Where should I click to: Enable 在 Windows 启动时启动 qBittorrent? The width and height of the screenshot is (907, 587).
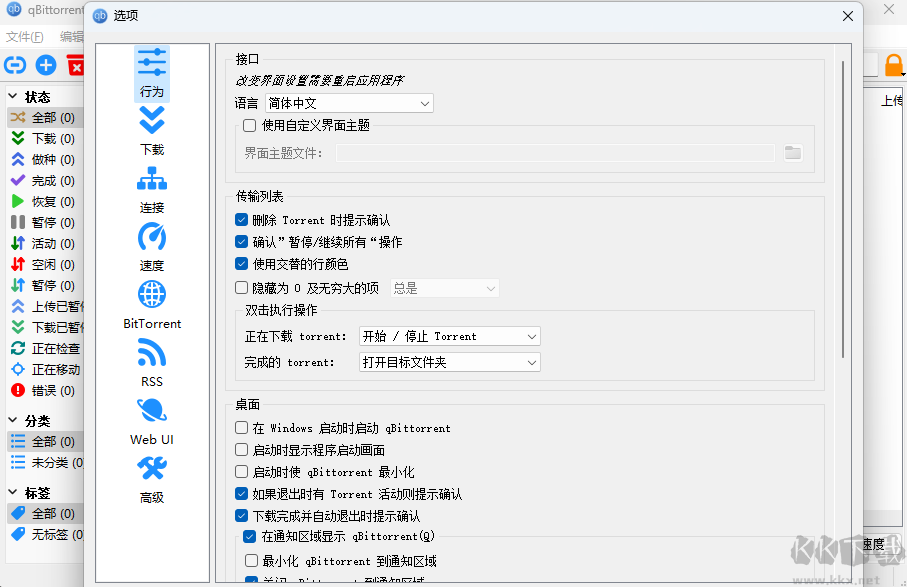pyautogui.click(x=242, y=428)
